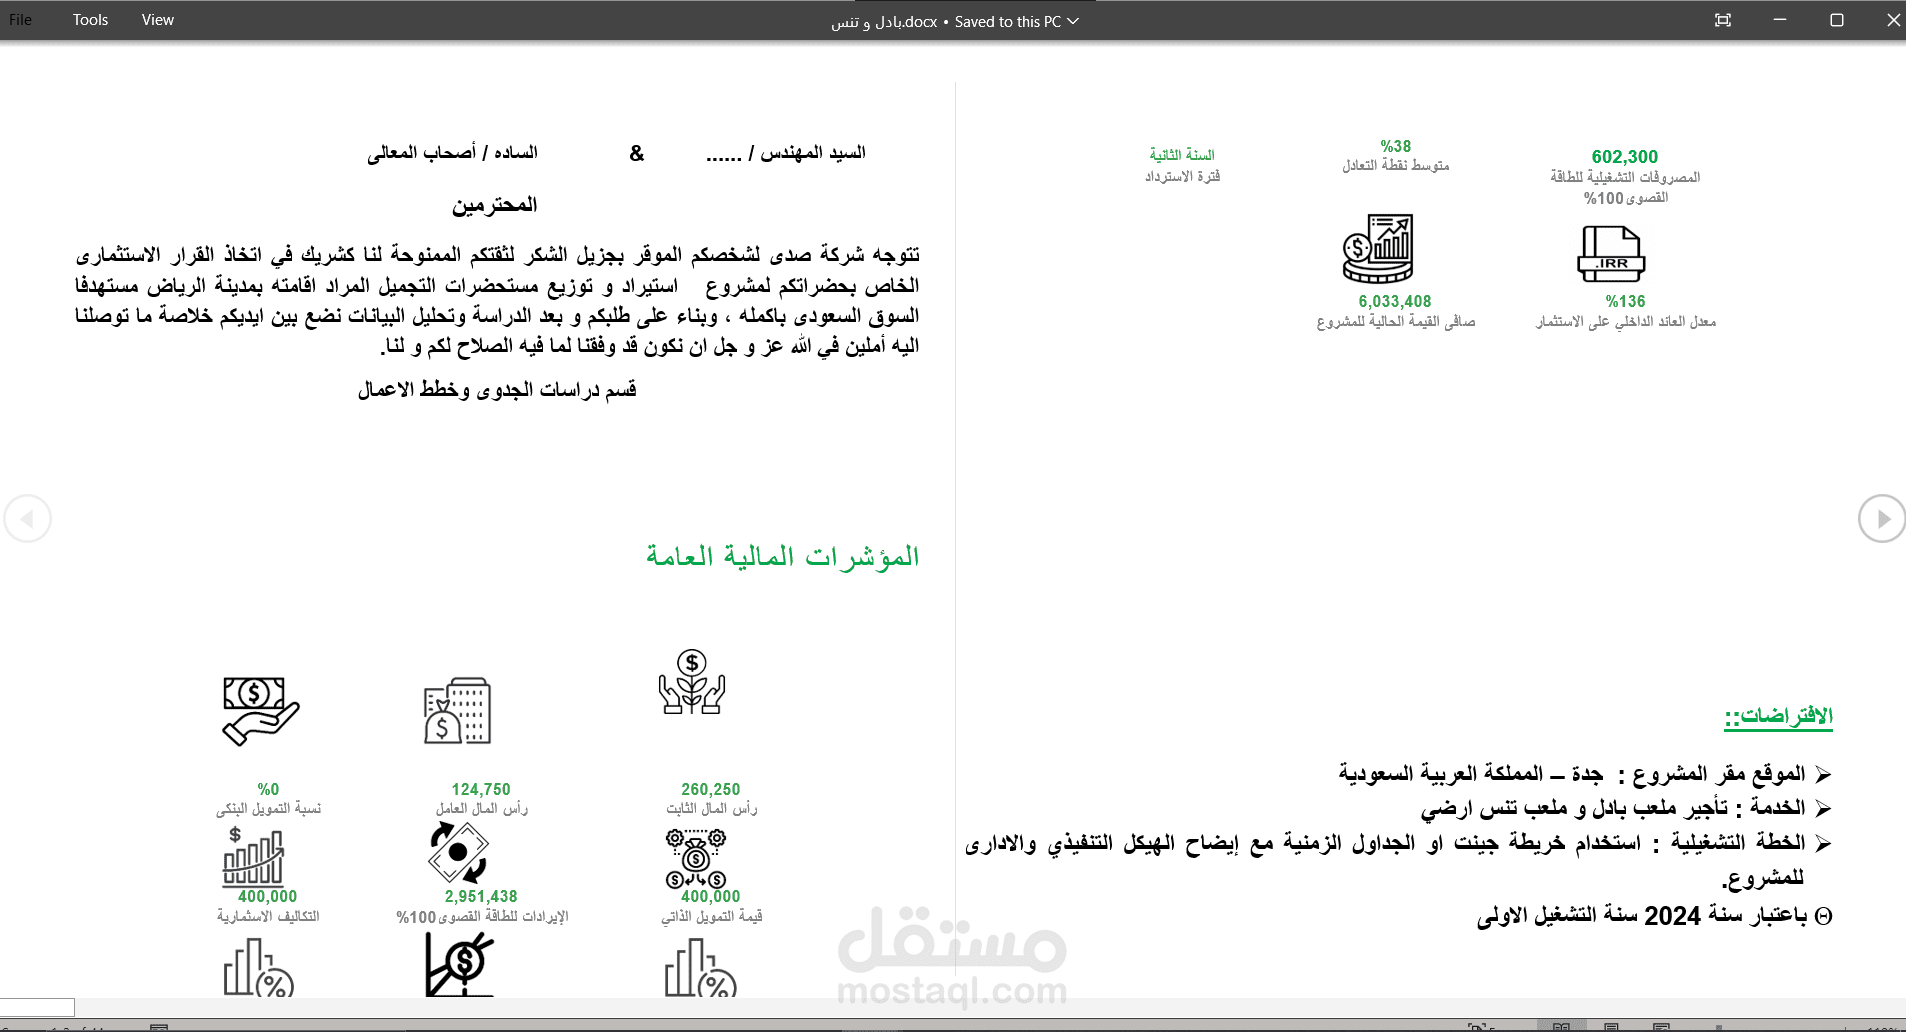
Task: Go back a page with left arrow
Action: (29, 518)
